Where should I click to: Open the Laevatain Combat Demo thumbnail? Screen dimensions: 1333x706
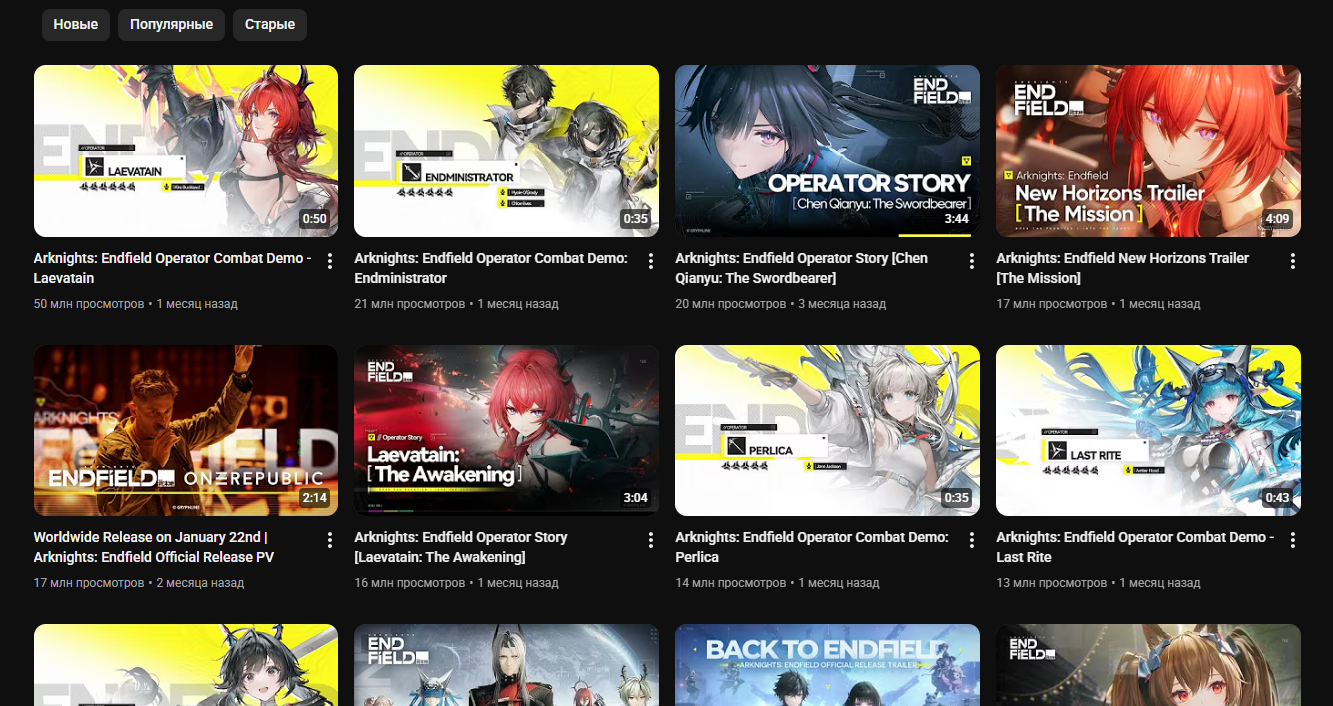click(186, 151)
